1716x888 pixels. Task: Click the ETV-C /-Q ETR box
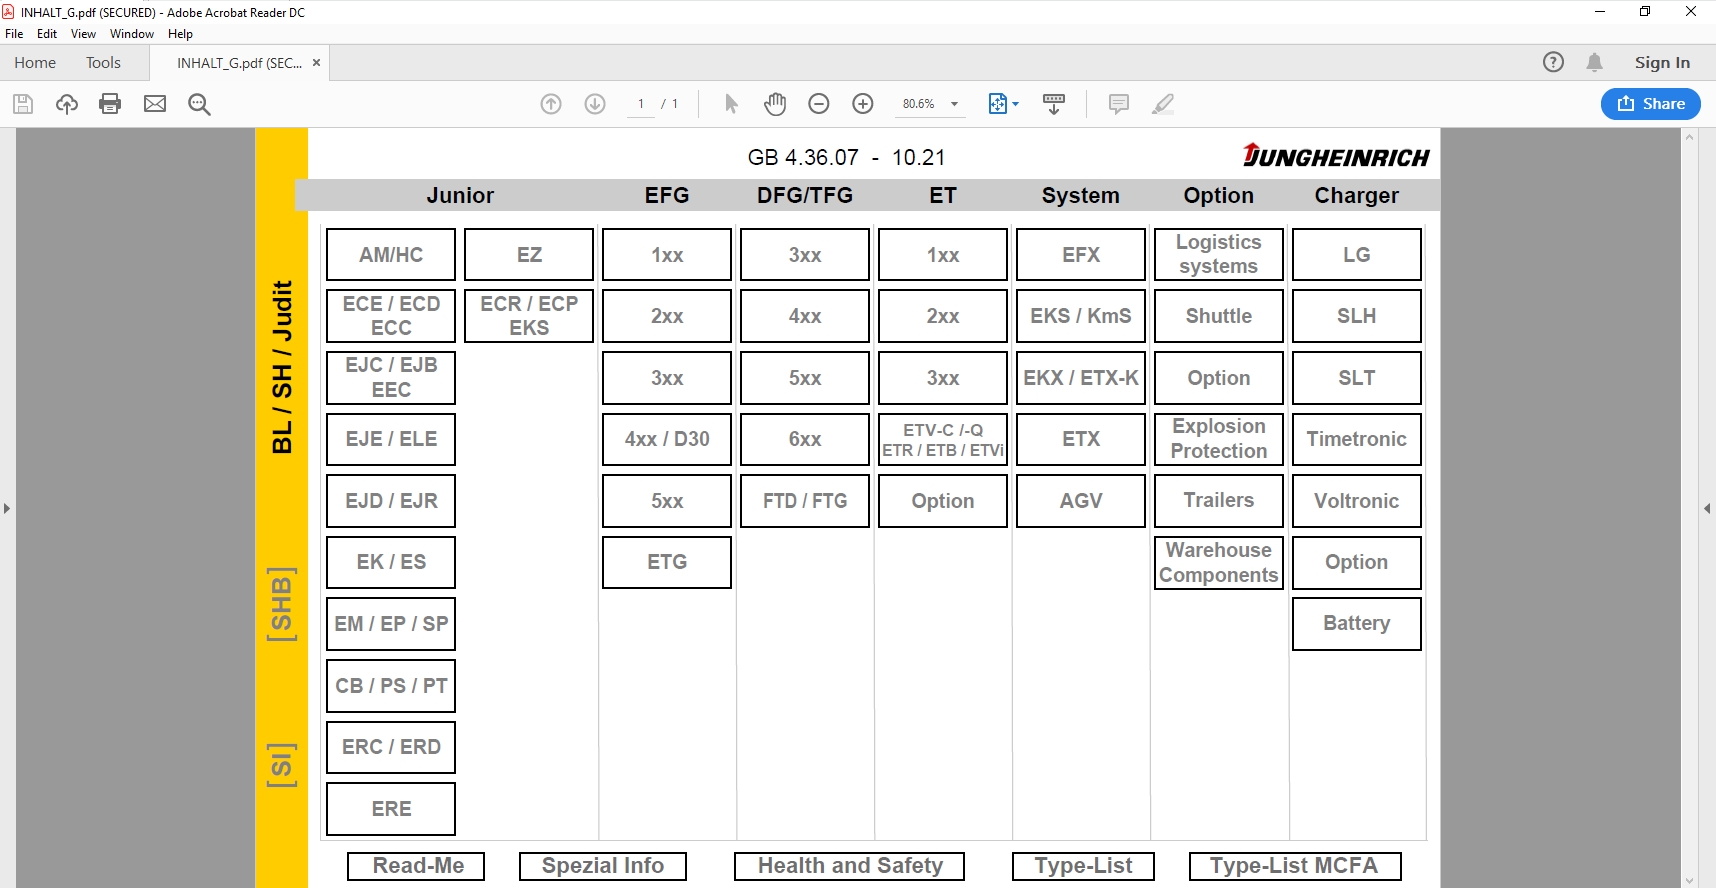click(x=943, y=439)
